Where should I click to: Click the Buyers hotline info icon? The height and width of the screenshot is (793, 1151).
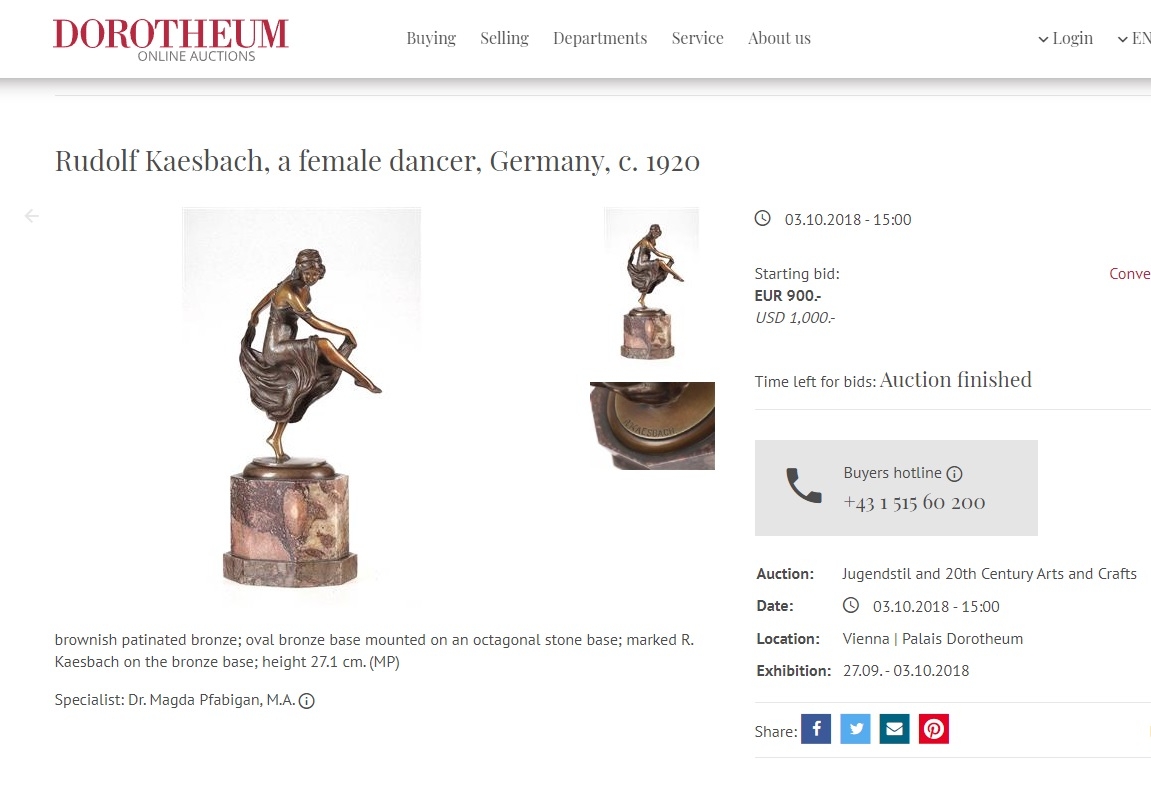pos(954,474)
